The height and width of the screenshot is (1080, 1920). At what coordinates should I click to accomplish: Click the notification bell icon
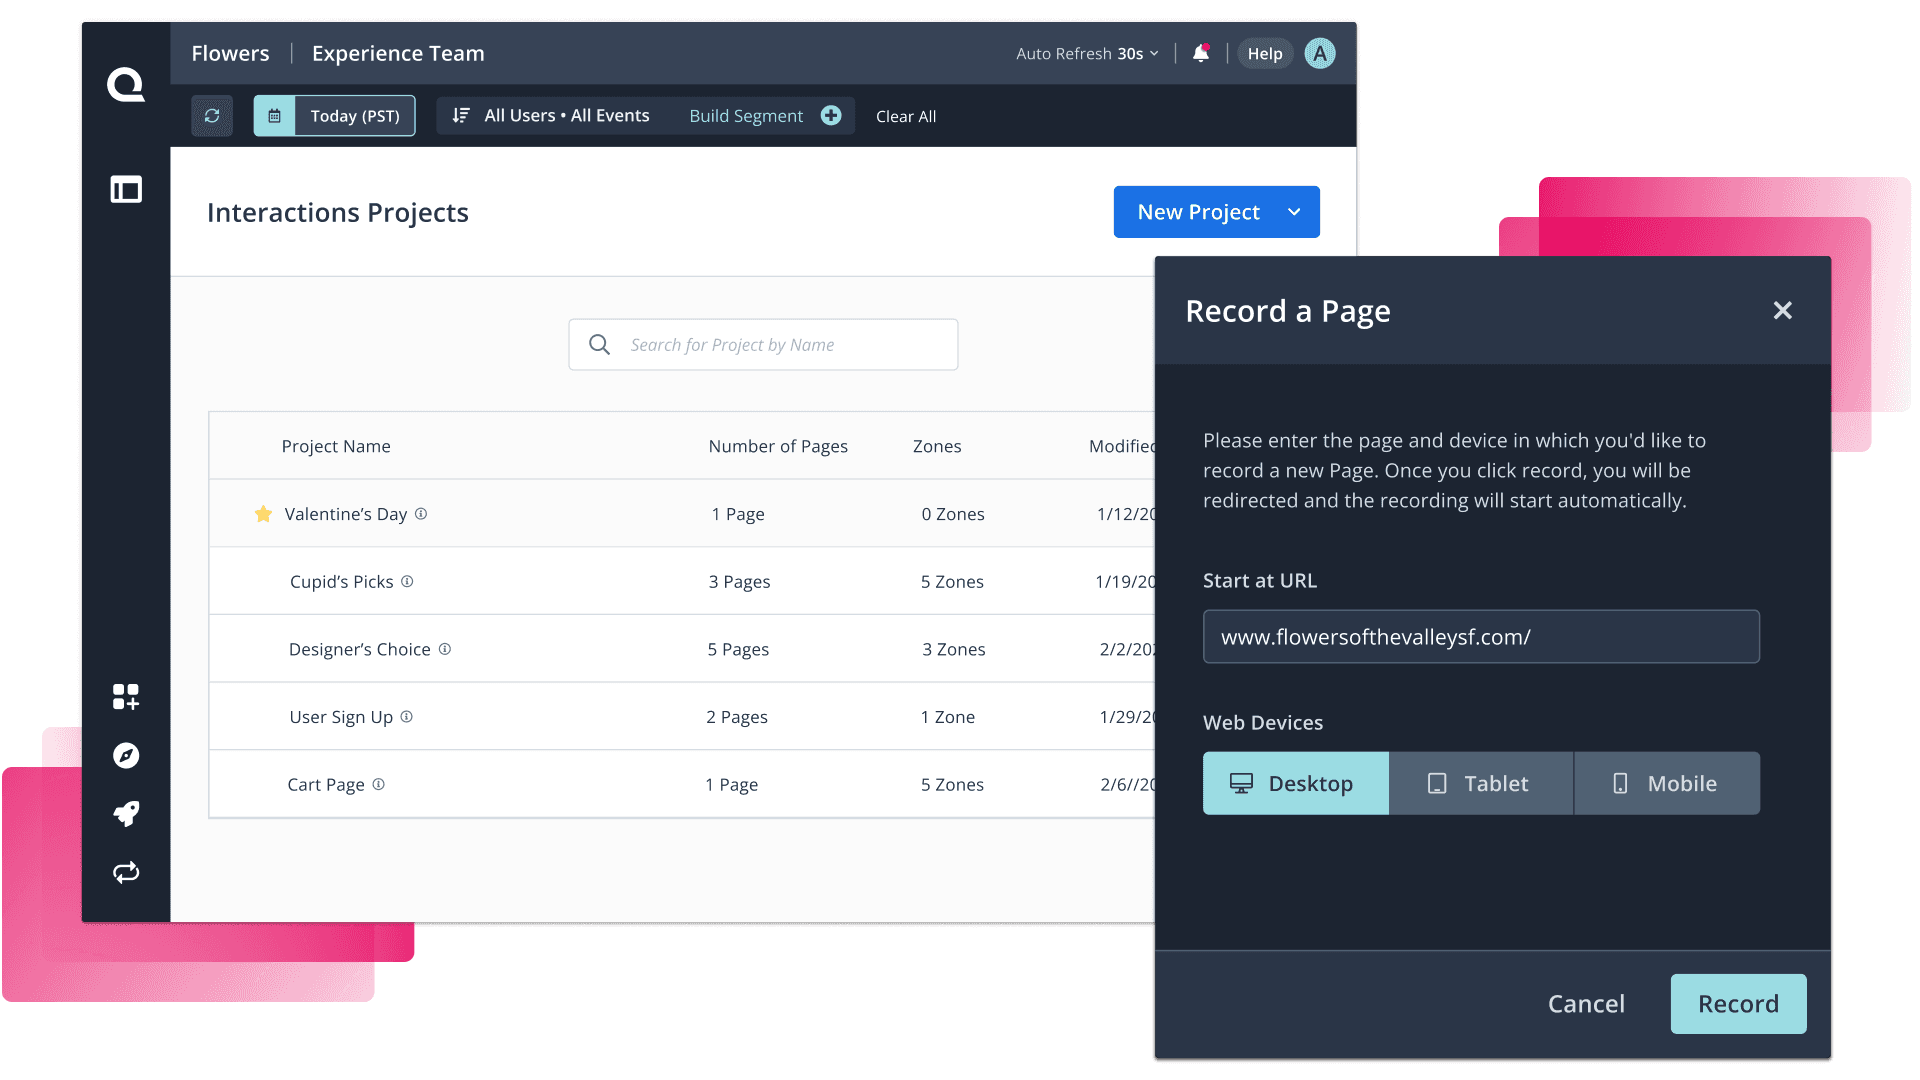1200,53
